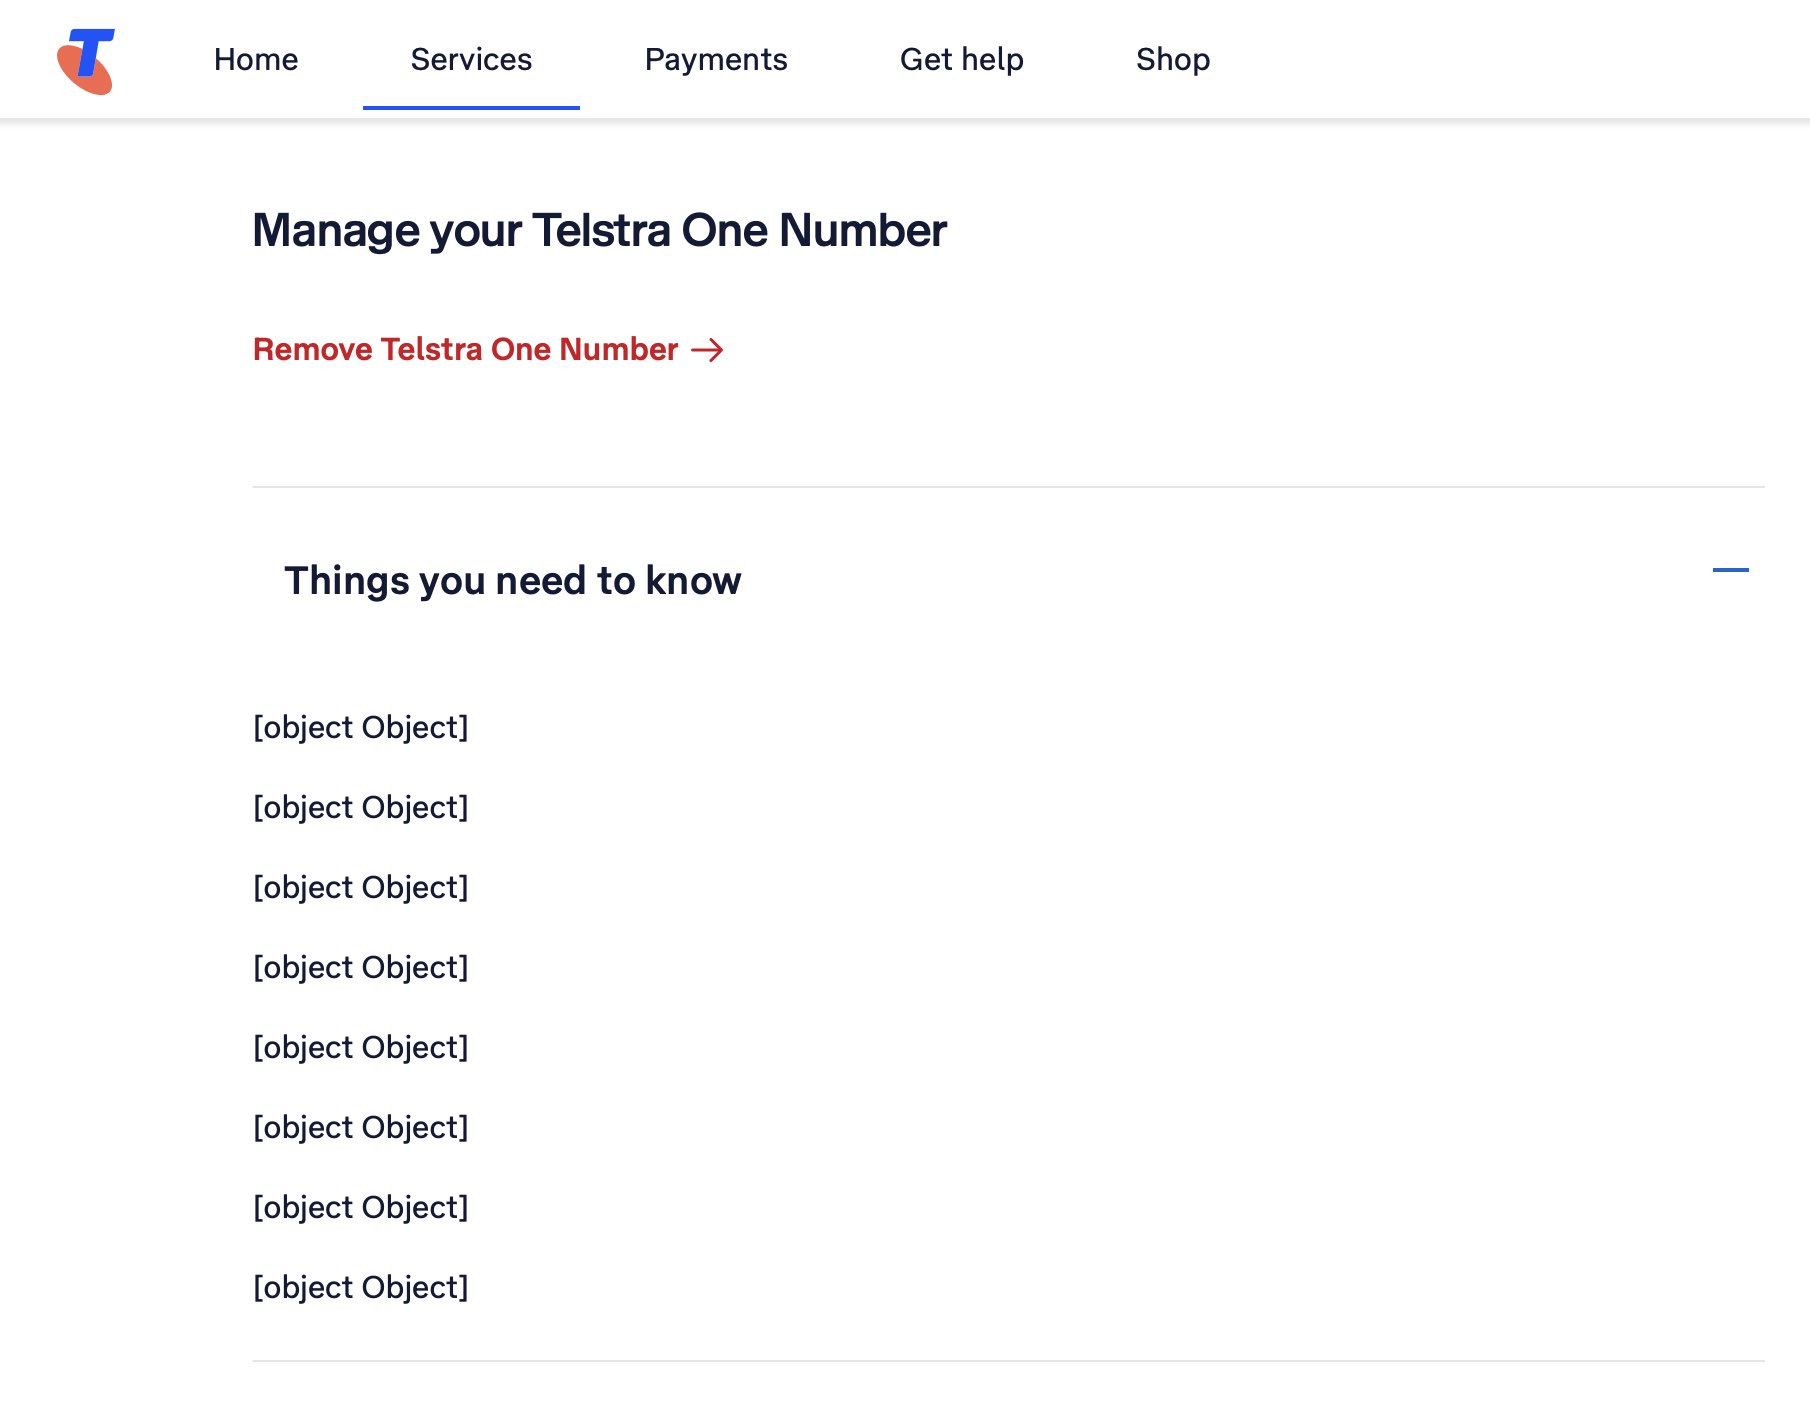1810x1410 pixels.
Task: Open the Get help menu item
Action: 962,60
